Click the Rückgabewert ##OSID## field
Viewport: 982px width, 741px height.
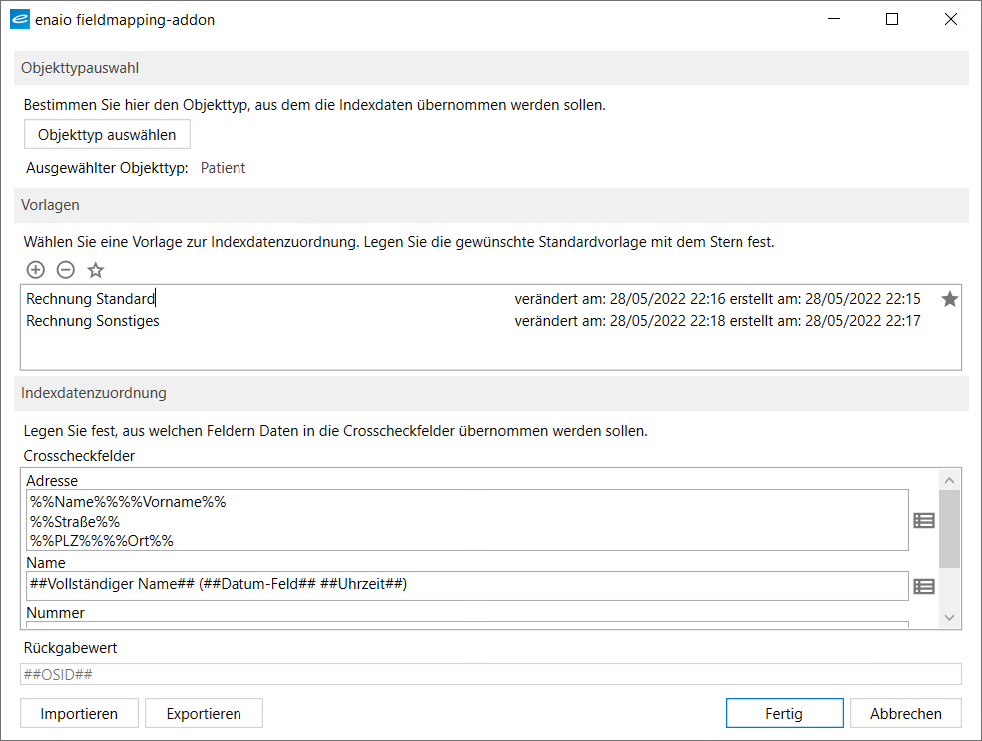pyautogui.click(x=490, y=674)
